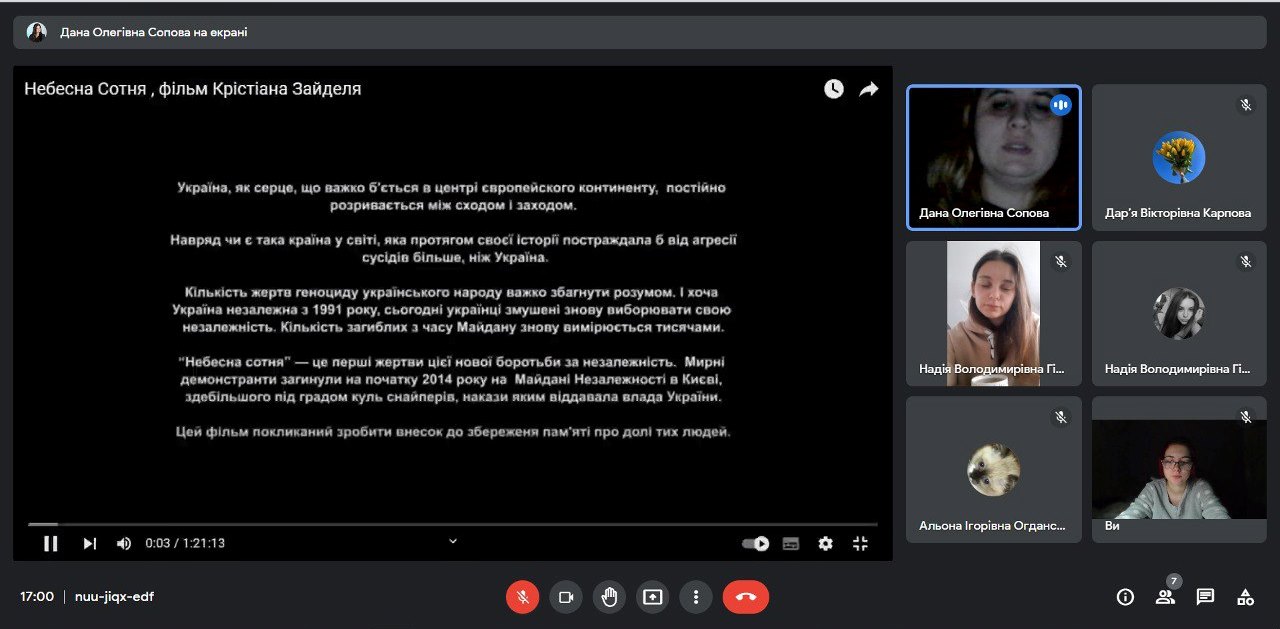Mute the video volume speaker icon
This screenshot has height=629, width=1280.
pyautogui.click(x=124, y=543)
